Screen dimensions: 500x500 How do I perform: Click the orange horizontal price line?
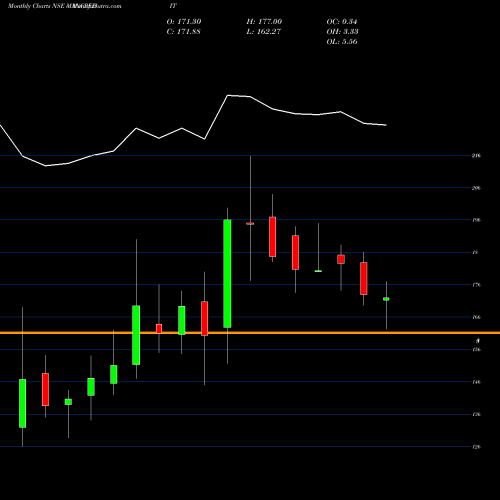pyautogui.click(x=250, y=333)
